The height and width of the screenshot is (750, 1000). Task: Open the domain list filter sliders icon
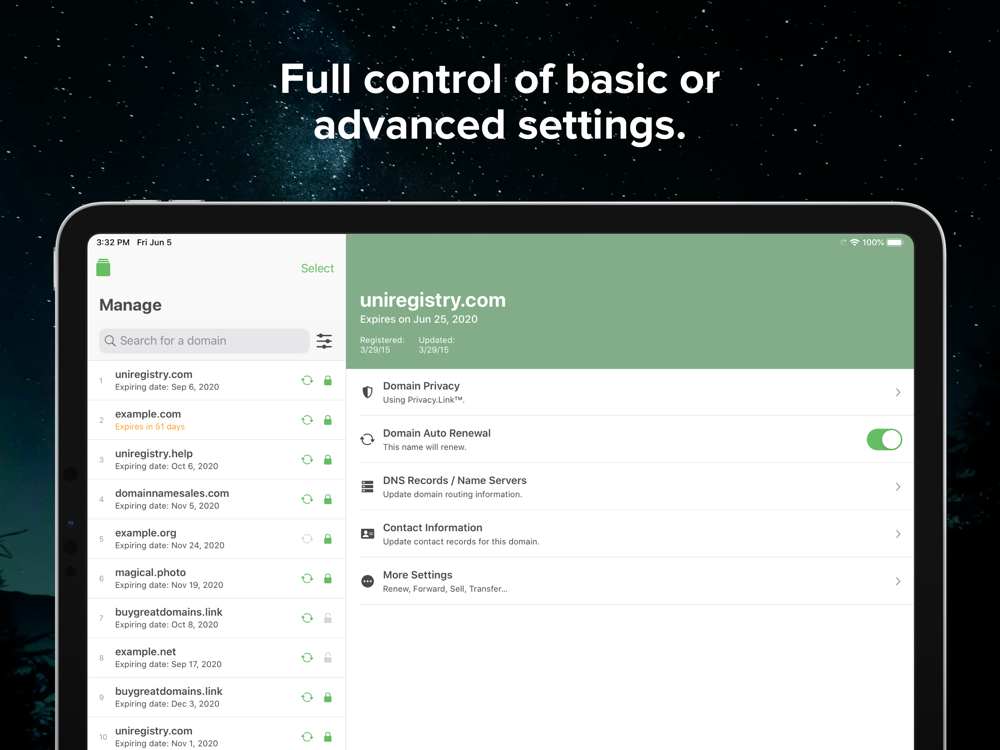(x=324, y=341)
